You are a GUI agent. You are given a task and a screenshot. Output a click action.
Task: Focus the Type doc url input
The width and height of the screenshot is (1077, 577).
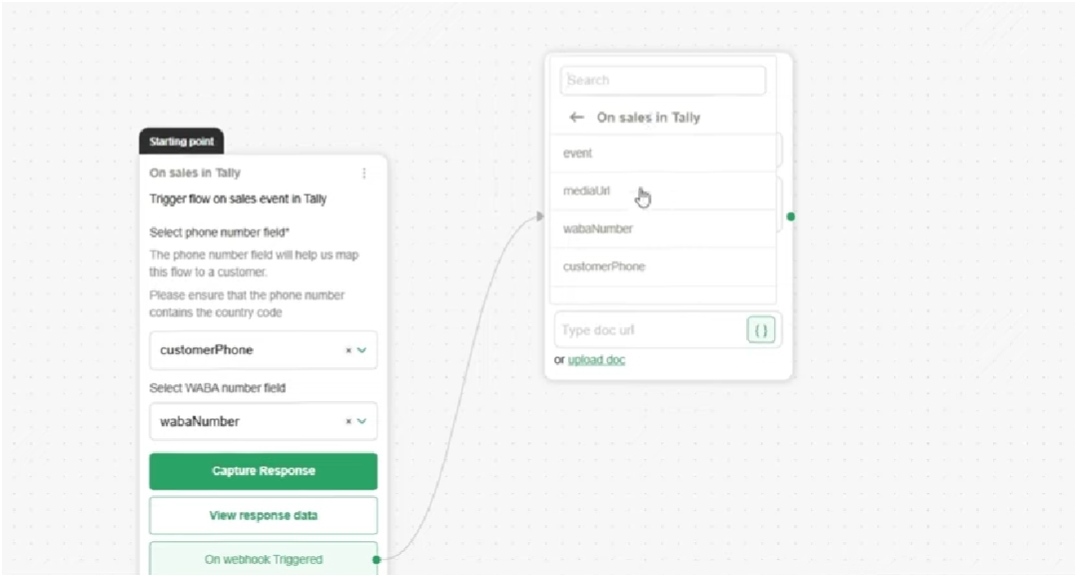pyautogui.click(x=650, y=330)
